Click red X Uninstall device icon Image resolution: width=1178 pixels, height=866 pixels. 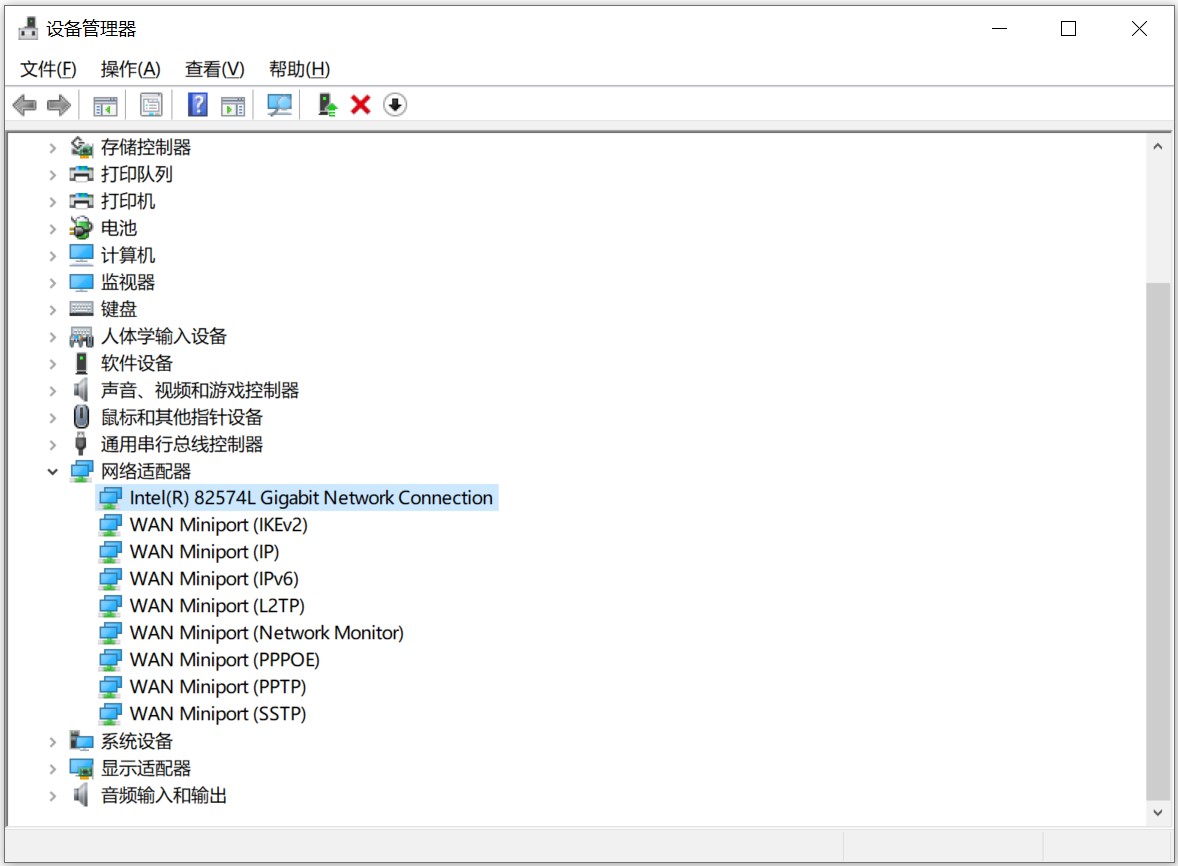361,104
